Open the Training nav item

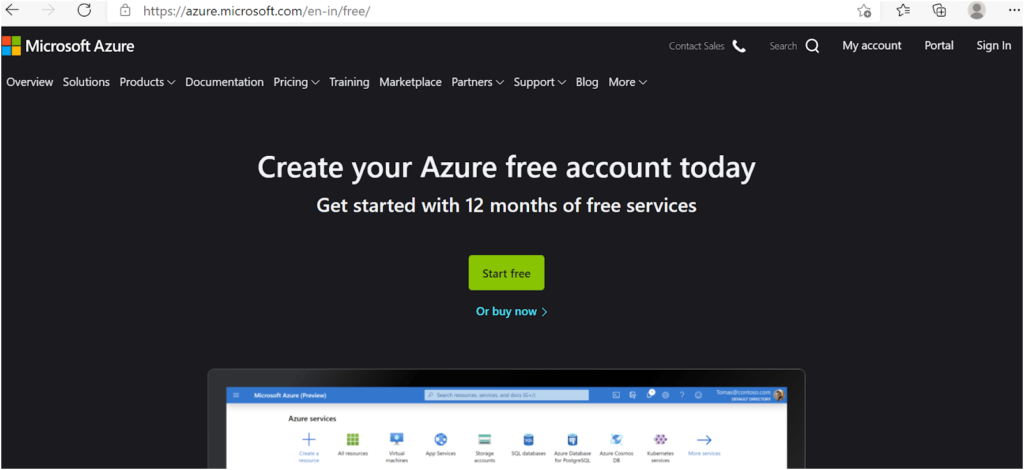349,82
